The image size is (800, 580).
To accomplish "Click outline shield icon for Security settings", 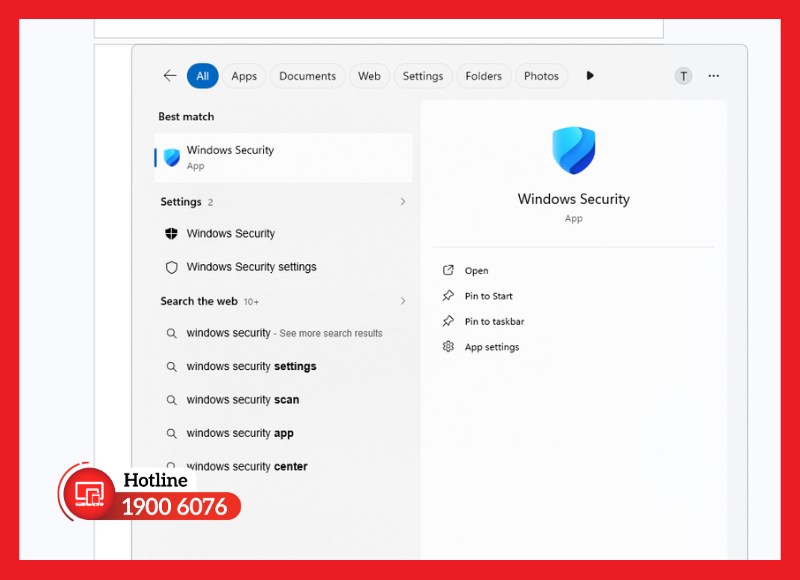I will click(172, 267).
